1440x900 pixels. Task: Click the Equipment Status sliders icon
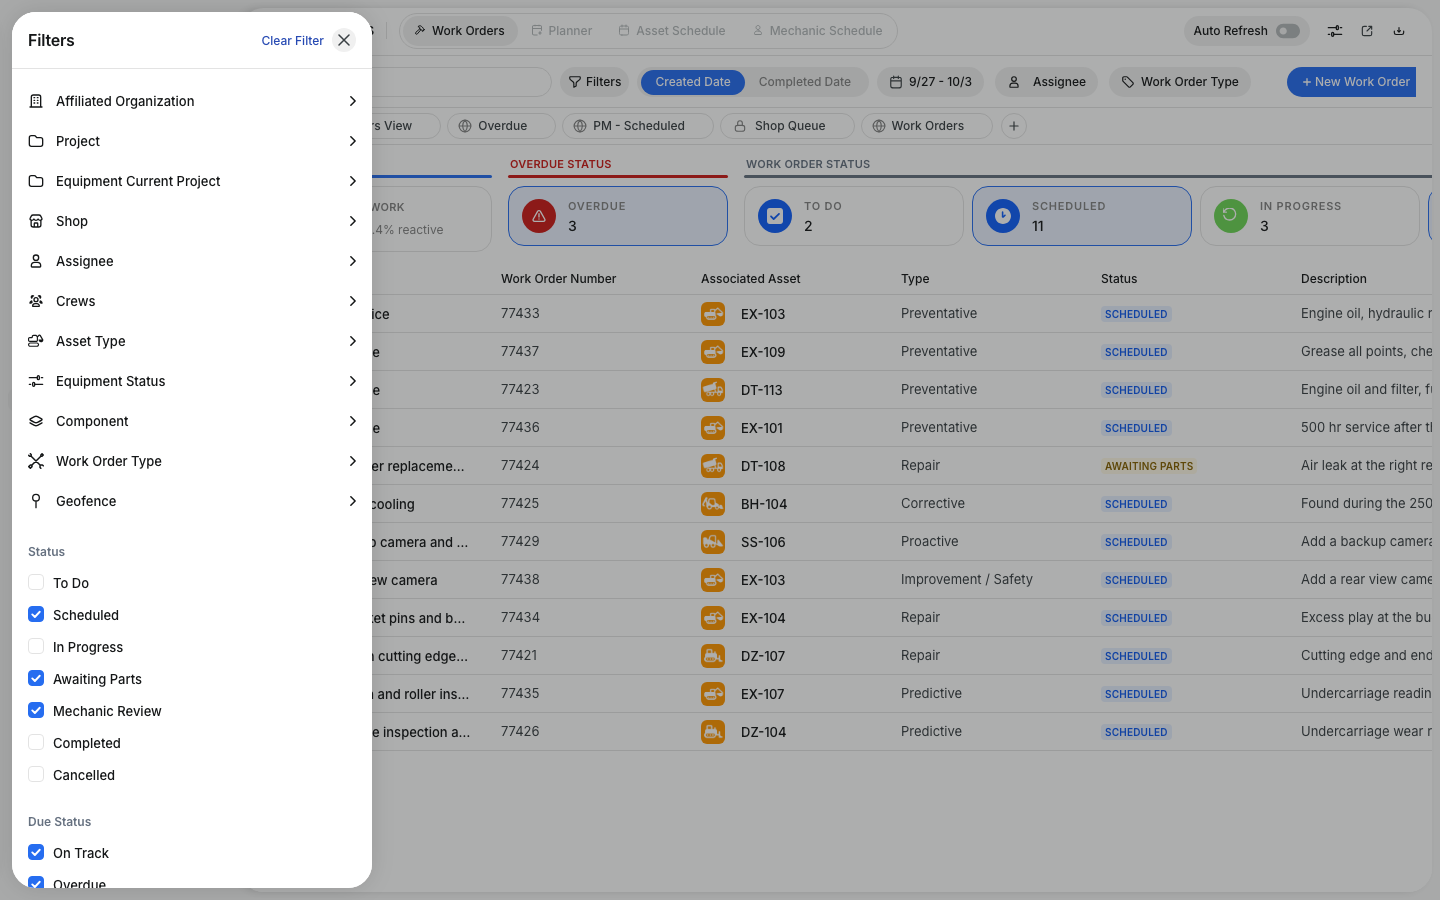[36, 381]
